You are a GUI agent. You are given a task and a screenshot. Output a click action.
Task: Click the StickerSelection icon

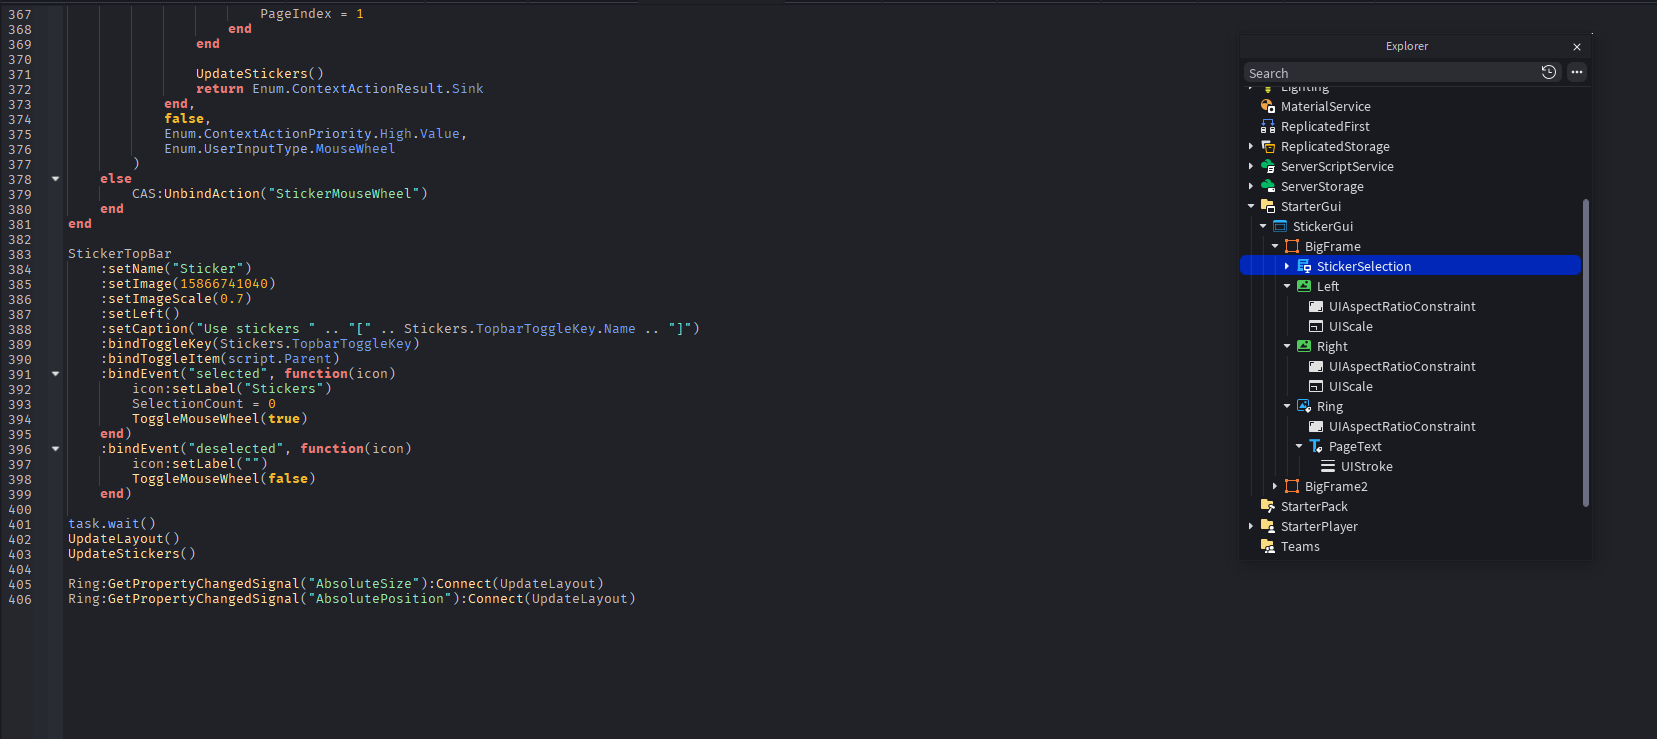[1304, 266]
